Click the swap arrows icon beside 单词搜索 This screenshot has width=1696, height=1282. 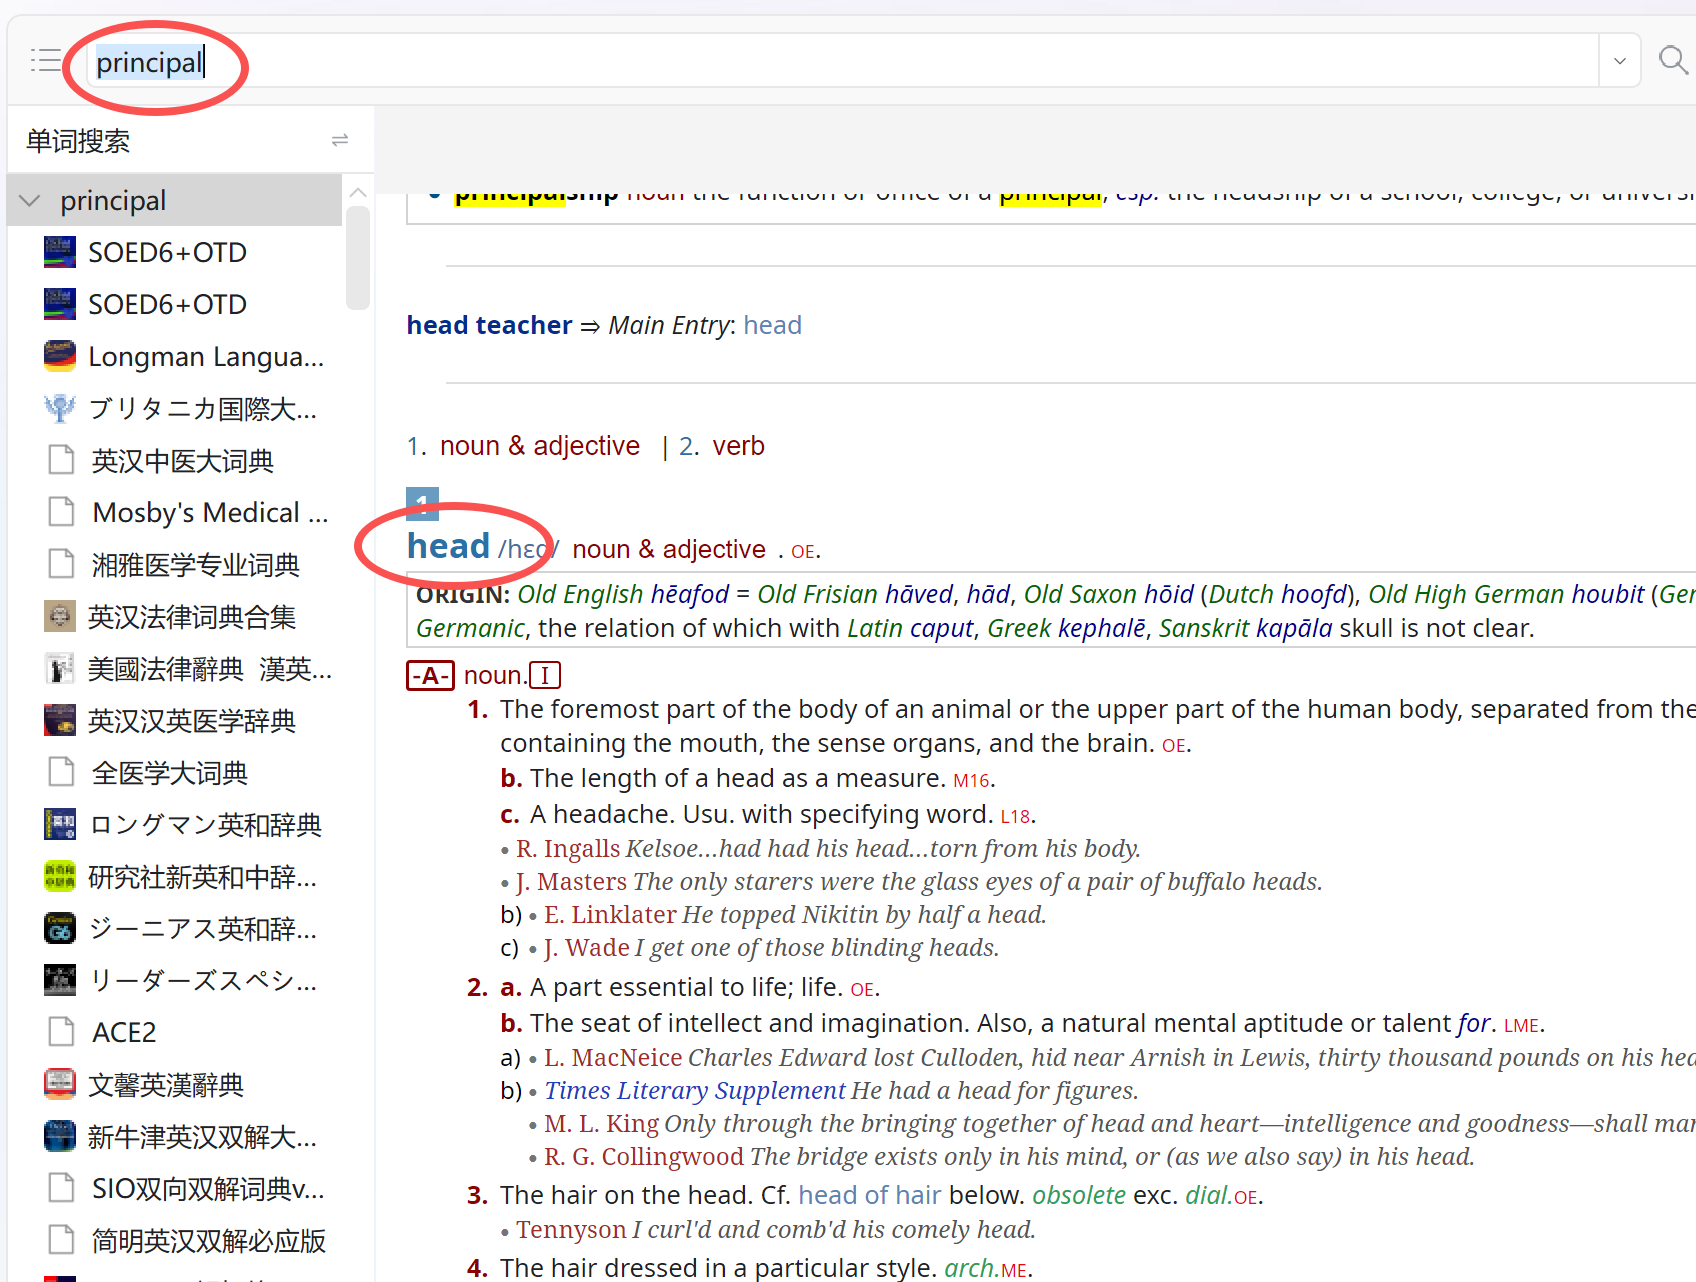(x=340, y=140)
